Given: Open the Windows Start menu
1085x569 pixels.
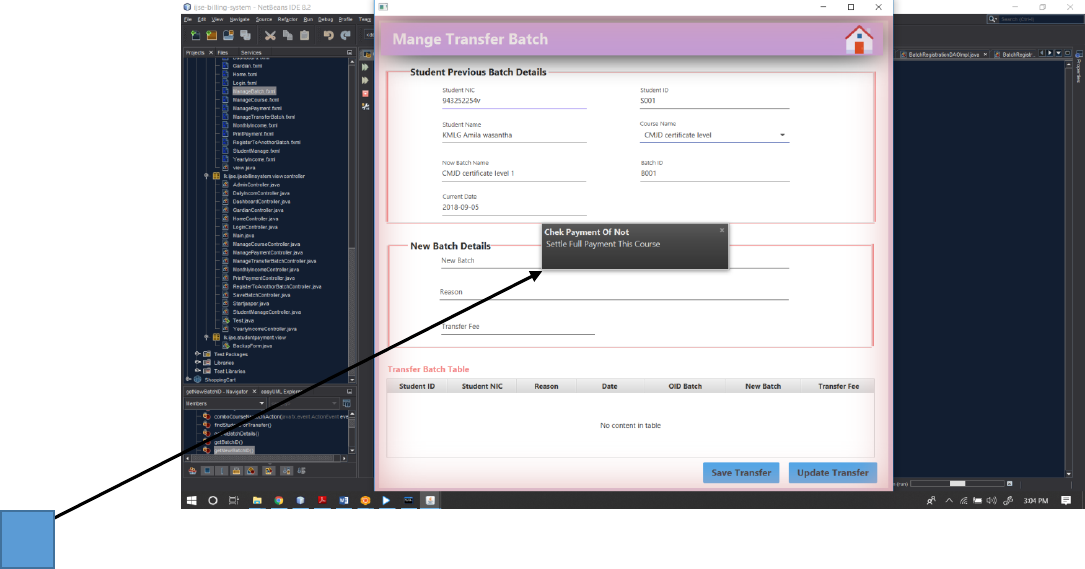Looking at the screenshot, I should [192, 500].
